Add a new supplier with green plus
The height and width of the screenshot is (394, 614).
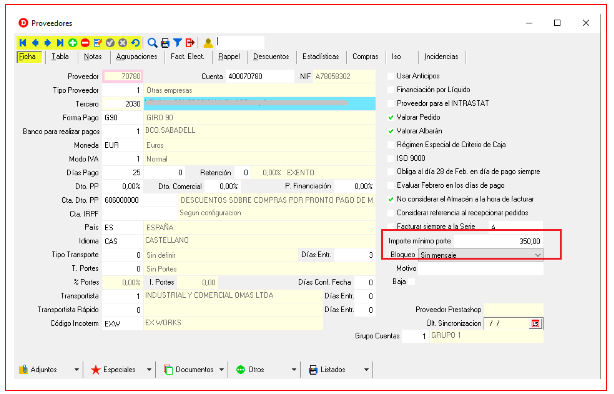72,43
